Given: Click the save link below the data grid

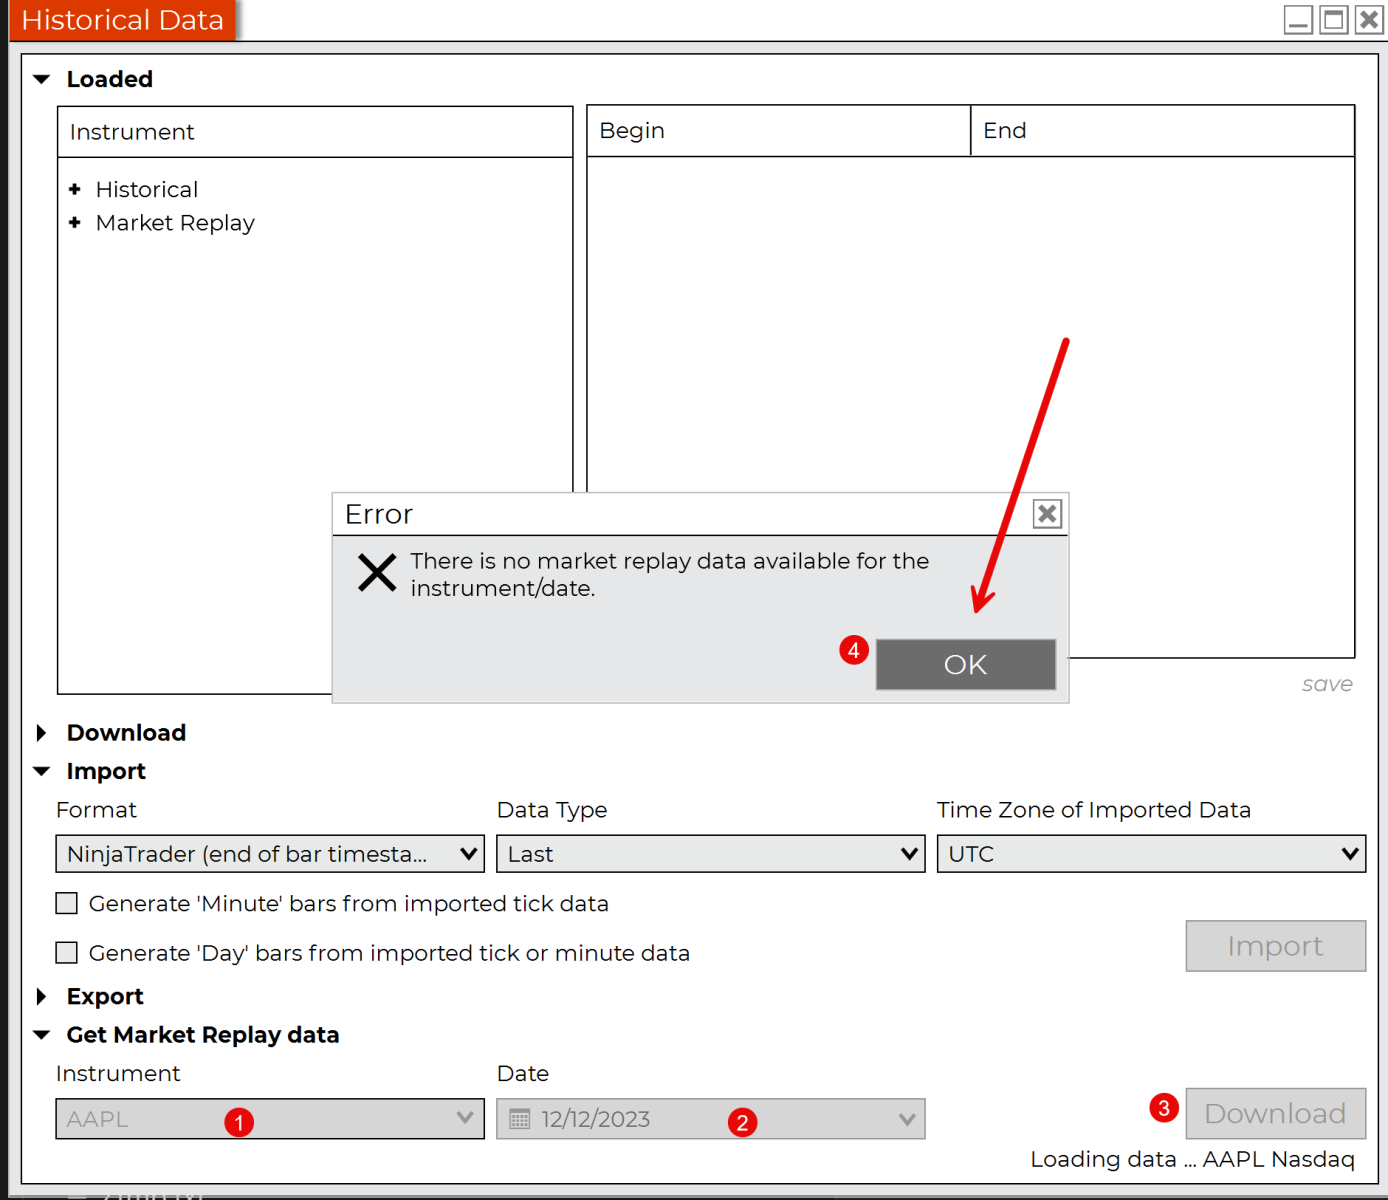Looking at the screenshot, I should tap(1327, 684).
